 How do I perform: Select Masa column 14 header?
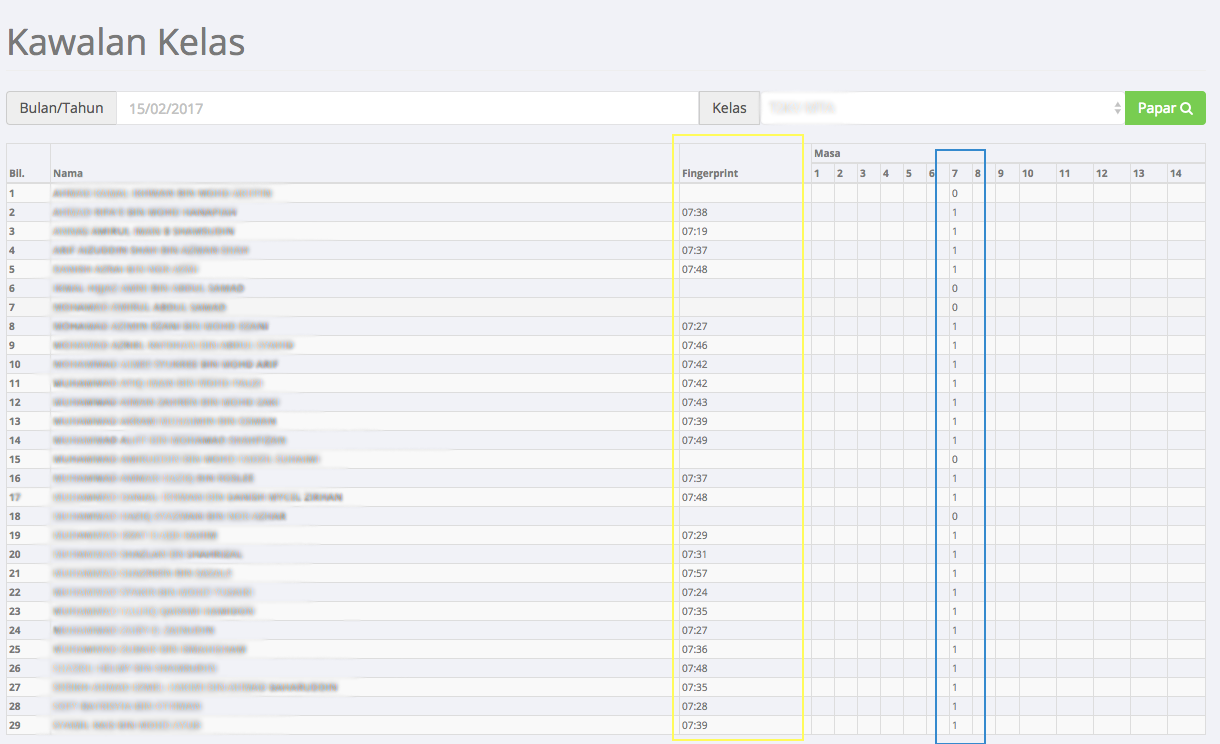click(x=1176, y=173)
